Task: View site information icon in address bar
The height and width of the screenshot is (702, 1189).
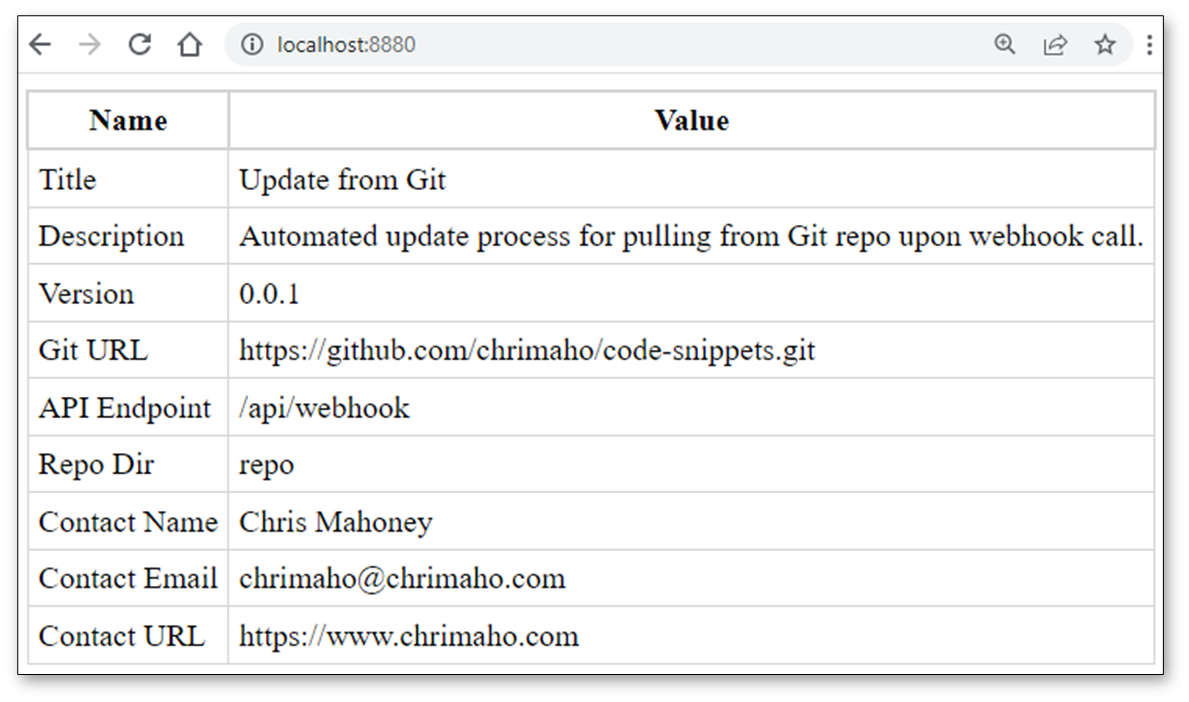Action: 252,45
